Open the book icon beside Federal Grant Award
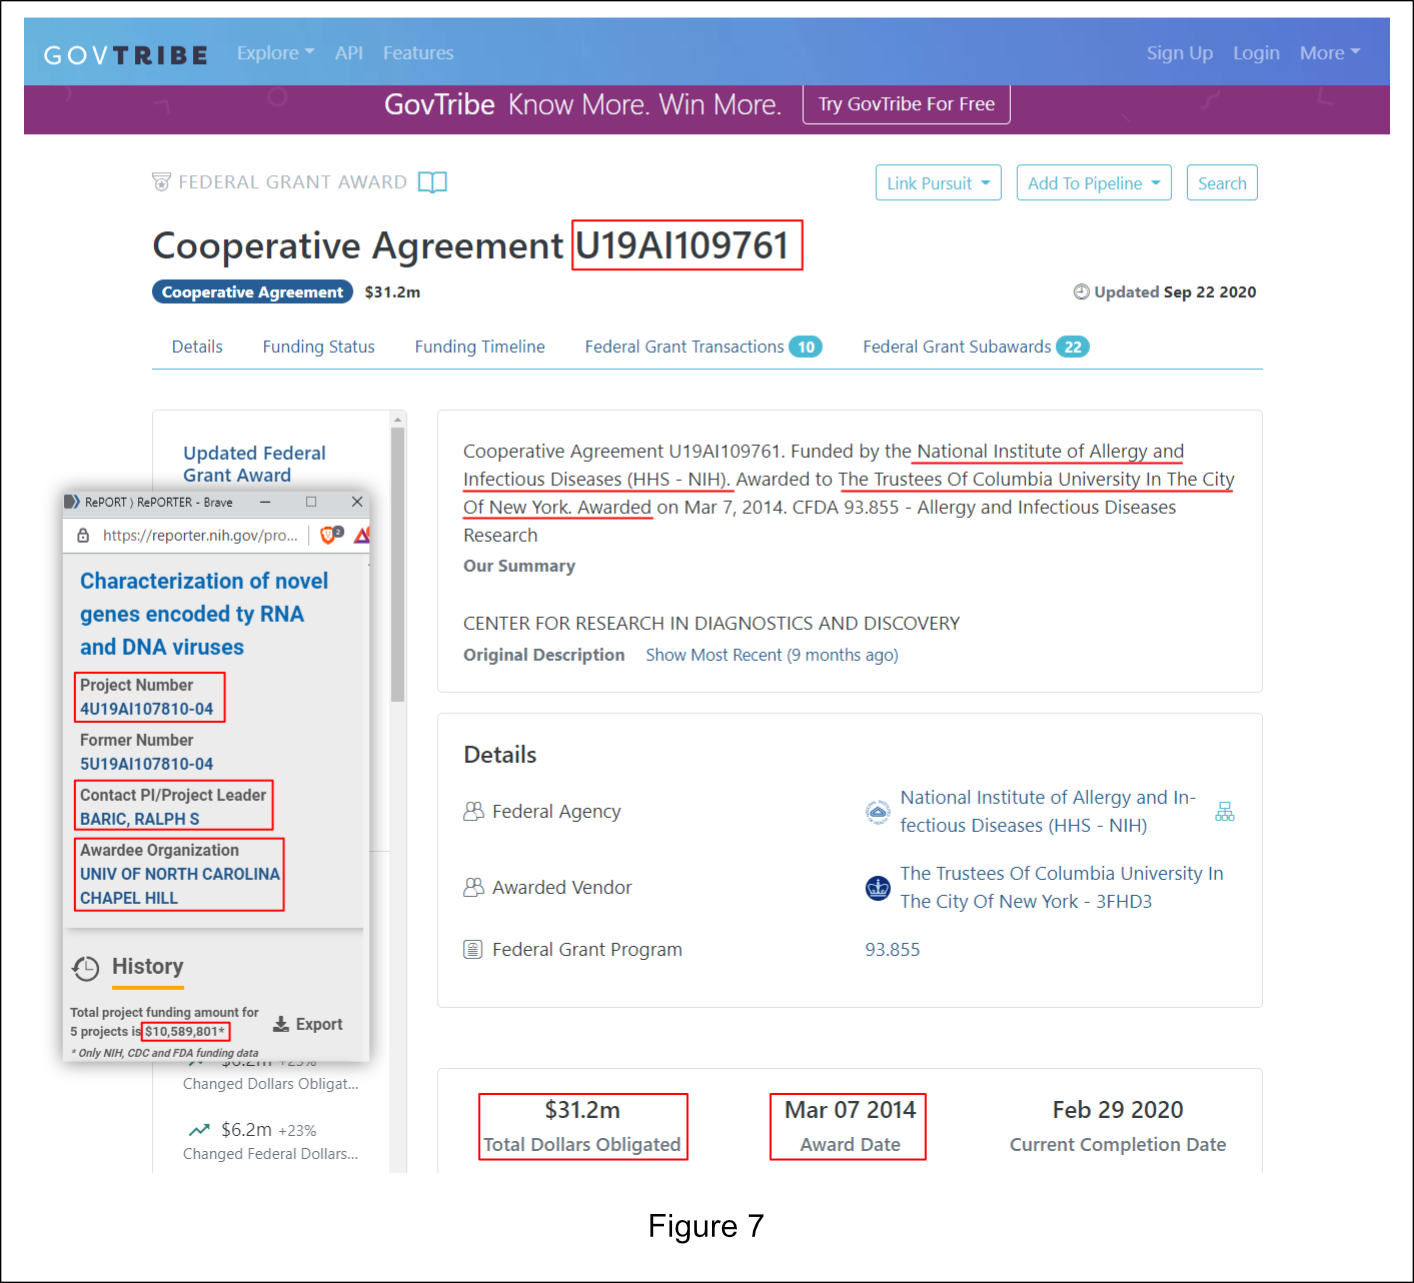1414x1283 pixels. click(432, 182)
